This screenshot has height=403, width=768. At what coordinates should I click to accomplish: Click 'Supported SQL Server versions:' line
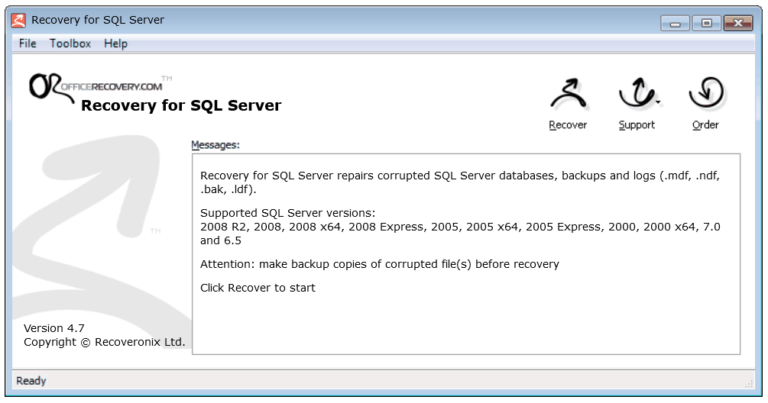pyautogui.click(x=288, y=213)
